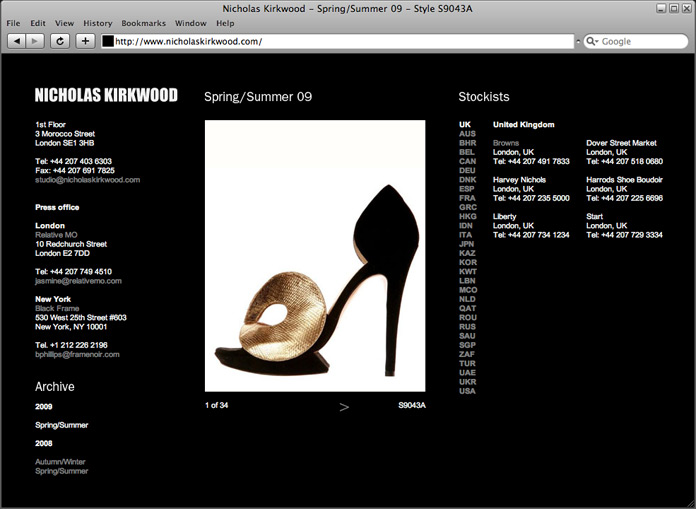This screenshot has width=696, height=509.
Task: Select UKR in the stockists country list
Action: click(x=467, y=382)
